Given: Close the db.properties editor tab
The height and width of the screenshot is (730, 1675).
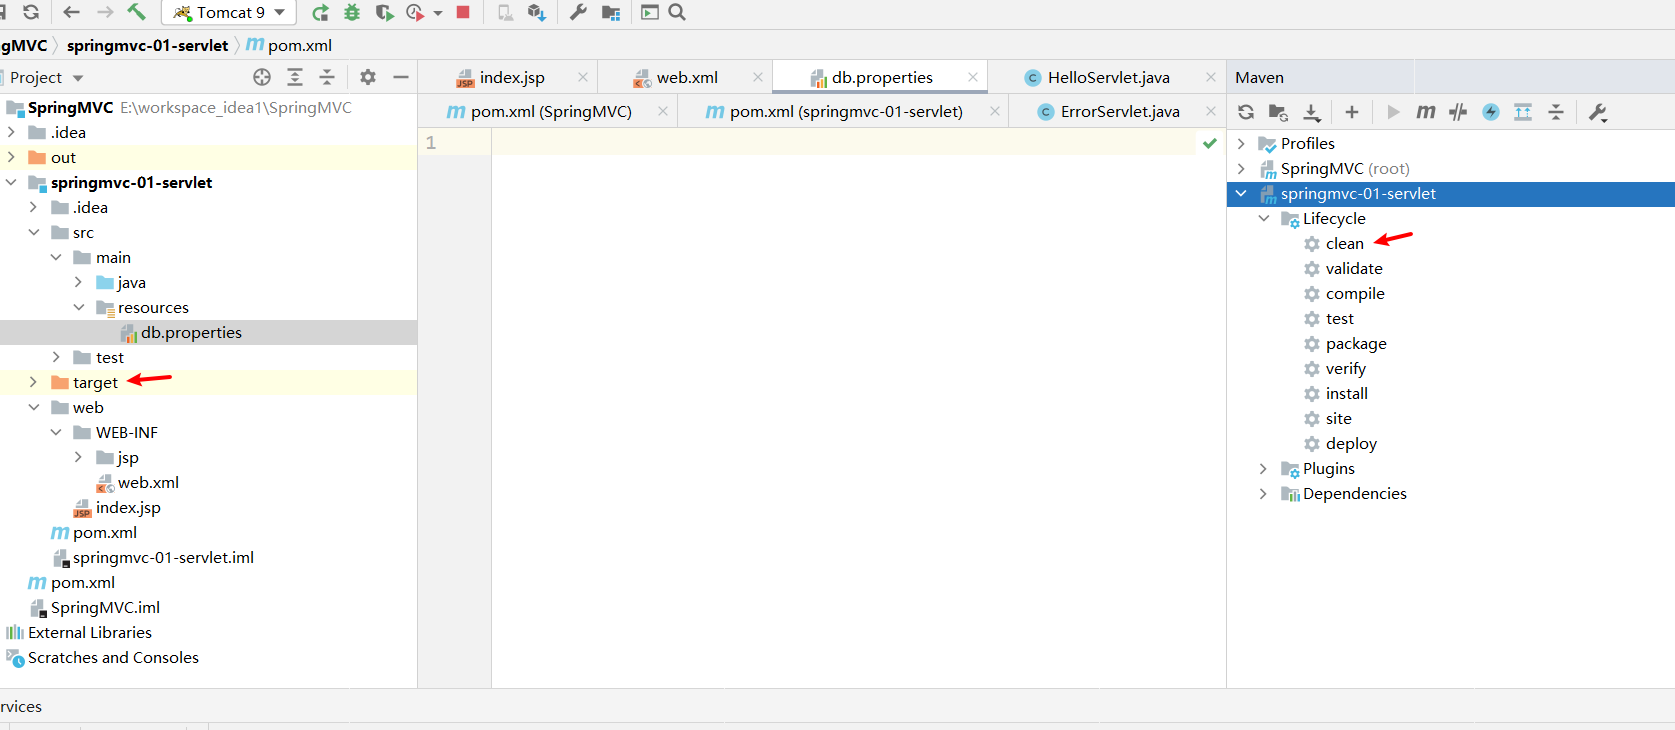Looking at the screenshot, I should click(973, 77).
